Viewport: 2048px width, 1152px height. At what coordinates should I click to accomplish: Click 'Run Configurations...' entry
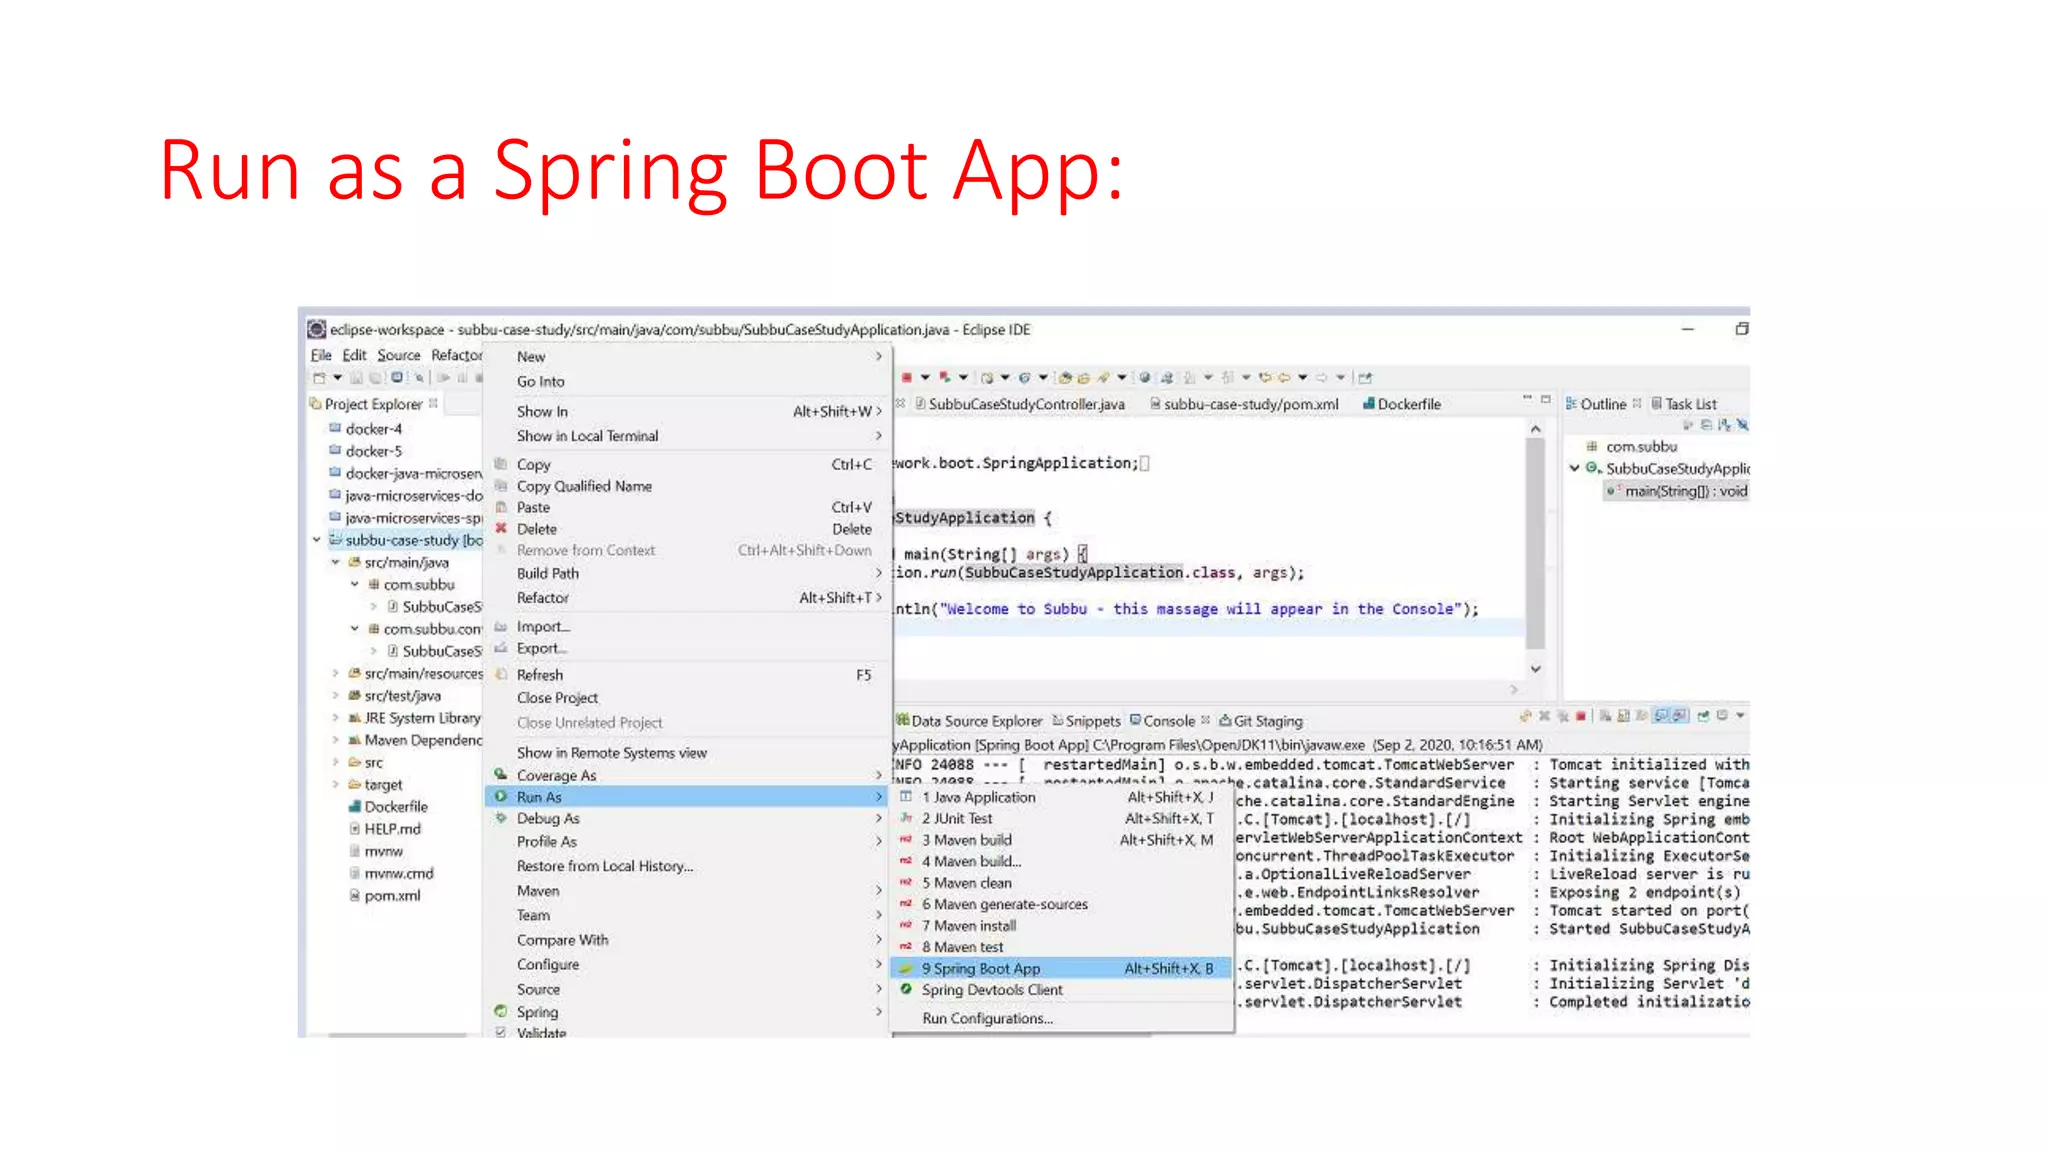coord(1062,1018)
